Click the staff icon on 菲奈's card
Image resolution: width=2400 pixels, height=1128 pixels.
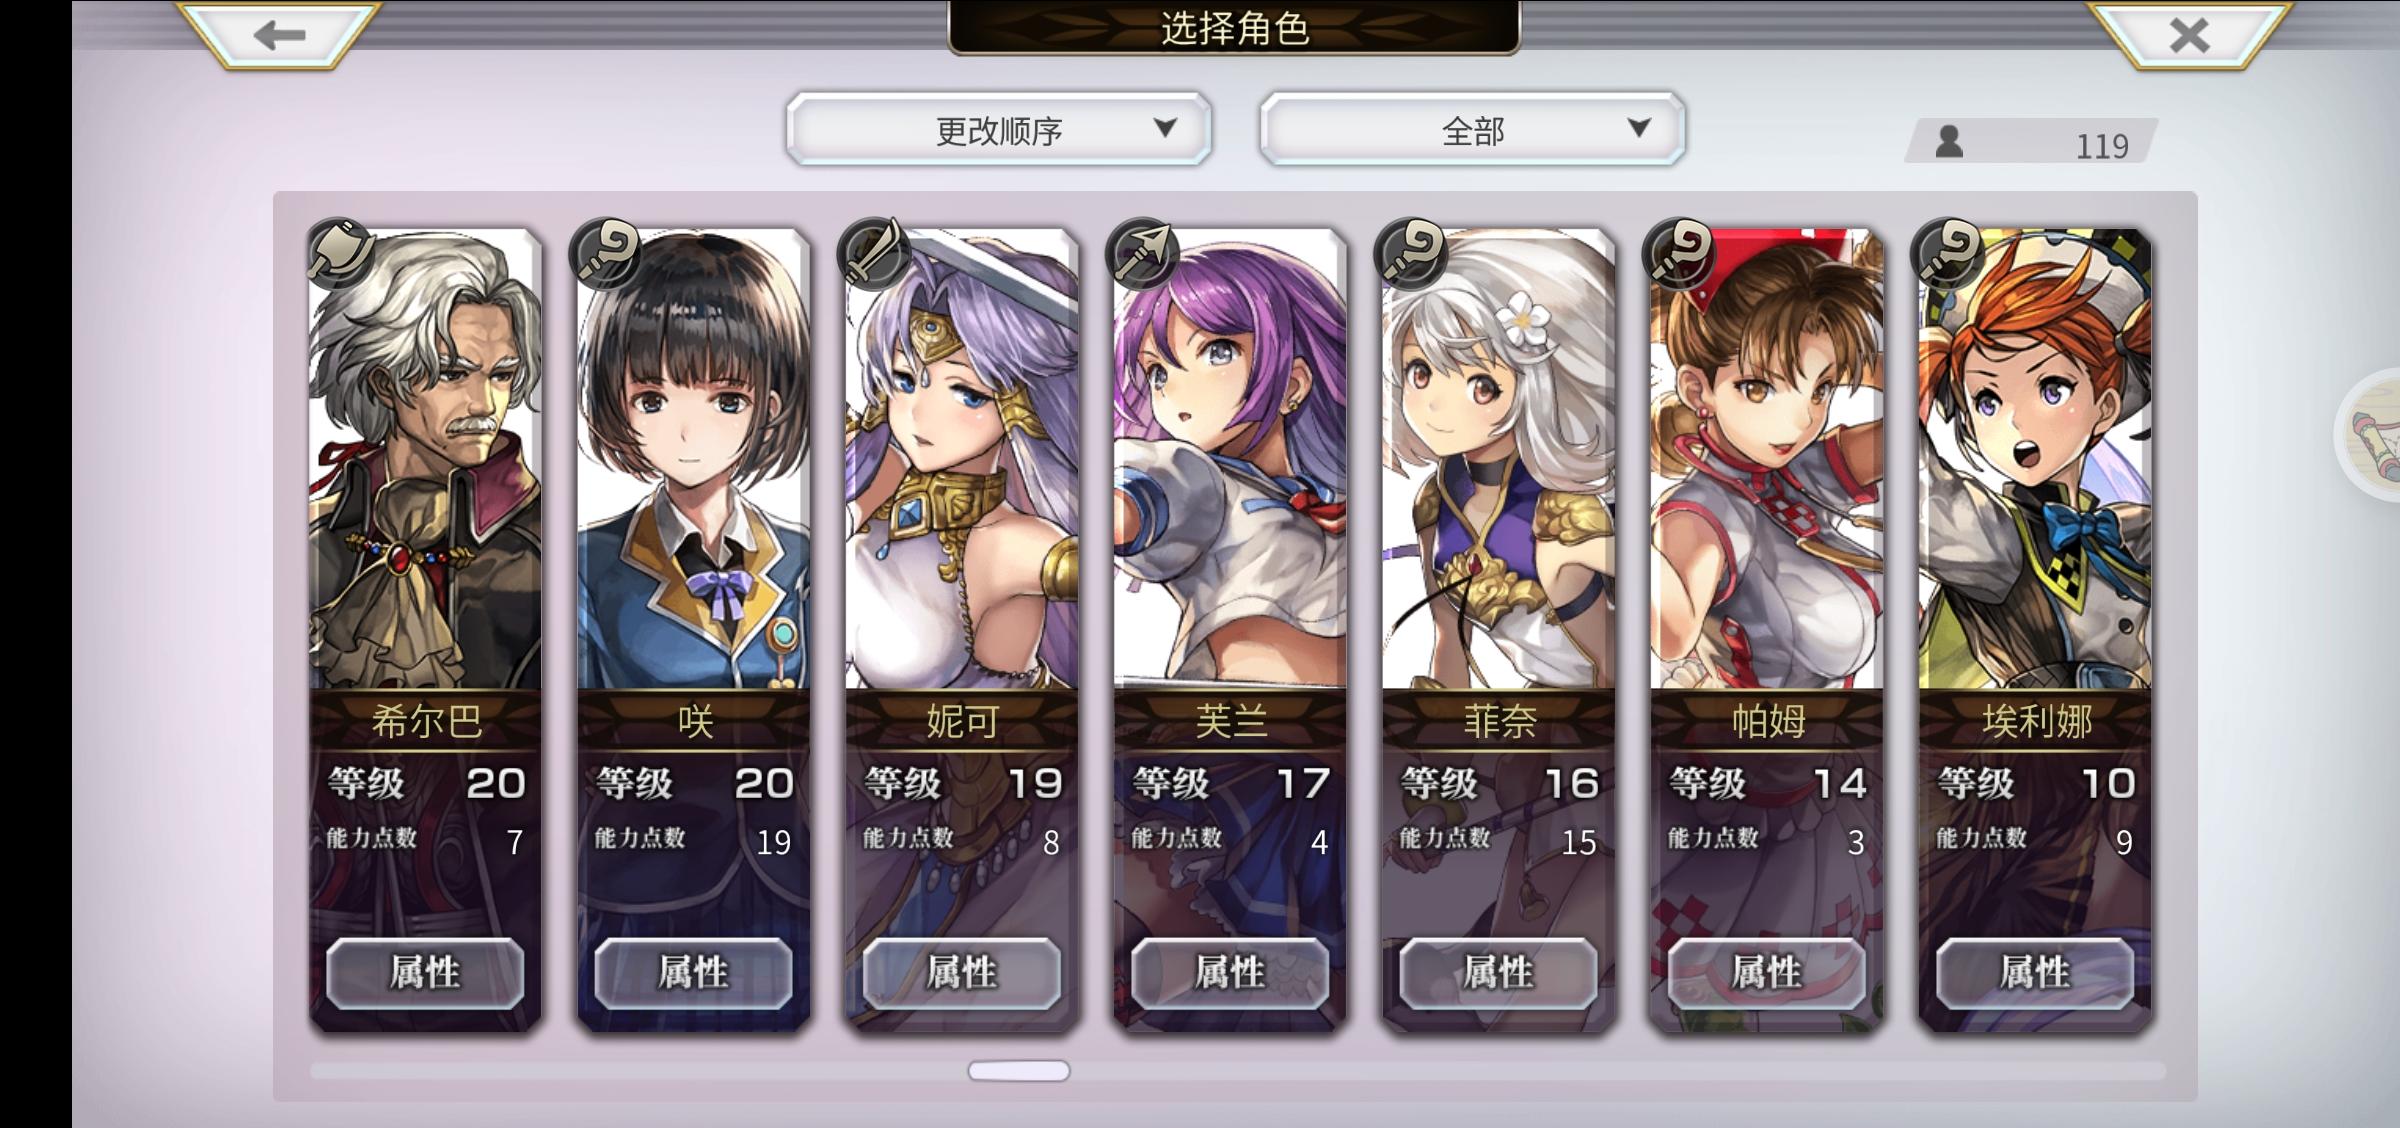tap(1410, 253)
